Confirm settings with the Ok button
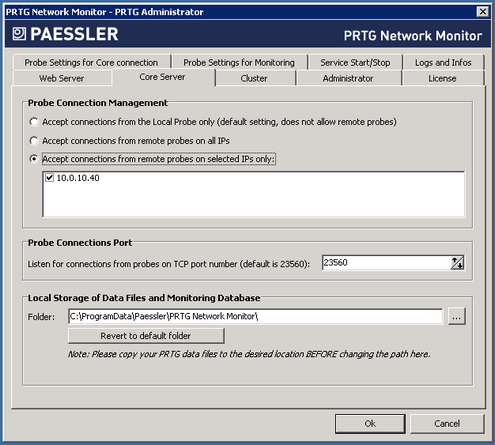 pos(370,423)
